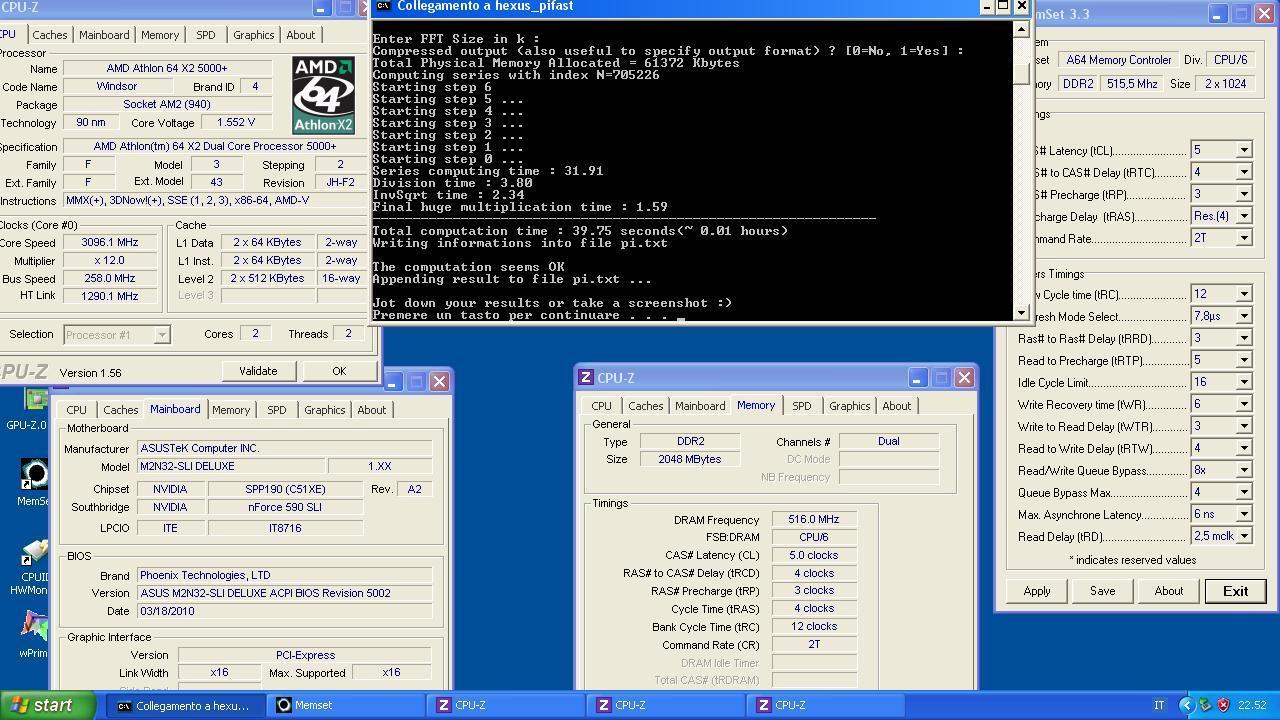Click the BIOS date 03/18/2010 field

coord(284,611)
